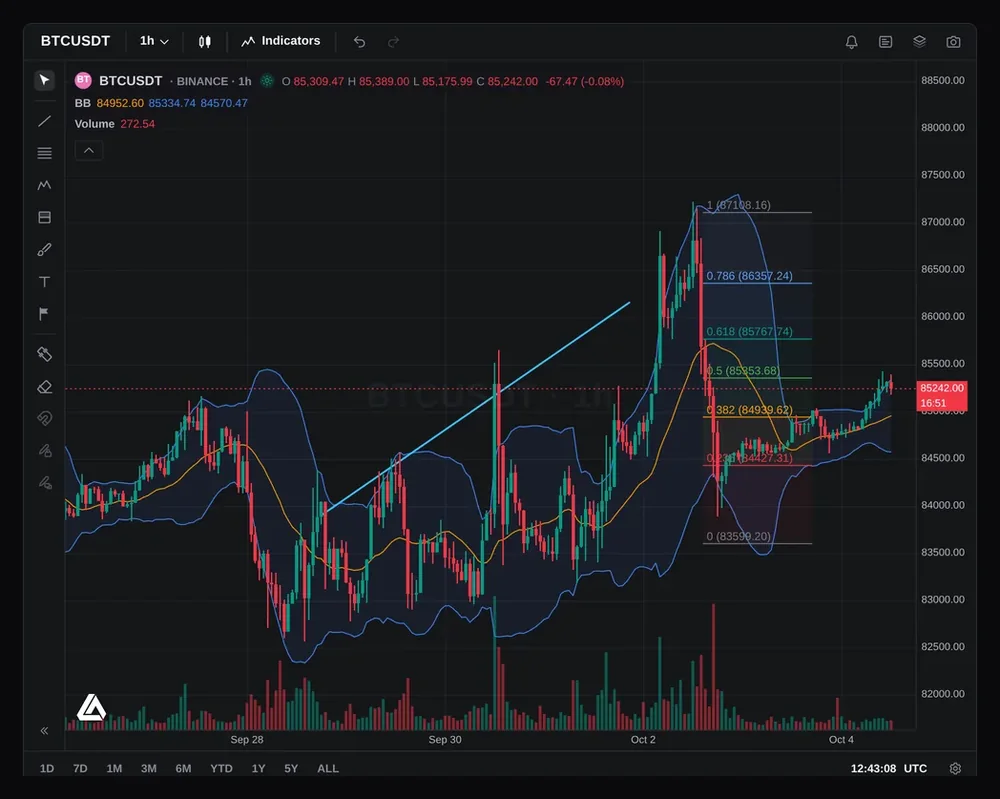Screen dimensions: 1000x799
Task: Click the logo in chart corner
Action: point(91,708)
